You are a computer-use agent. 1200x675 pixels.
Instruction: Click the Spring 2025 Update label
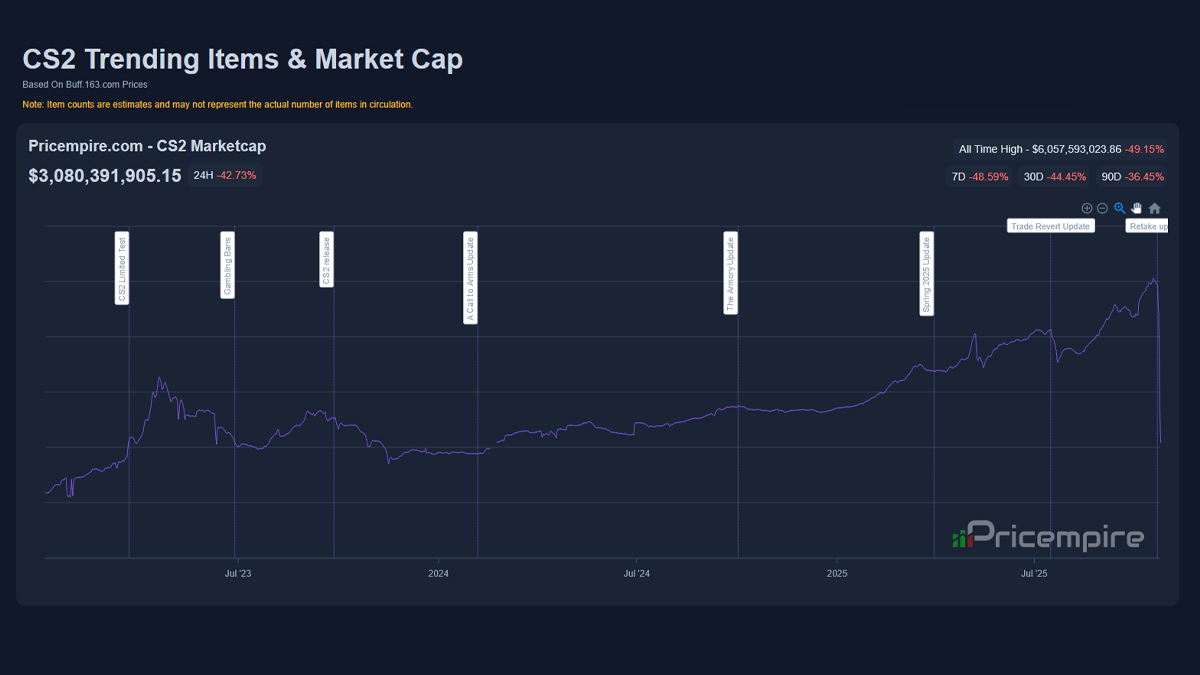pyautogui.click(x=926, y=274)
